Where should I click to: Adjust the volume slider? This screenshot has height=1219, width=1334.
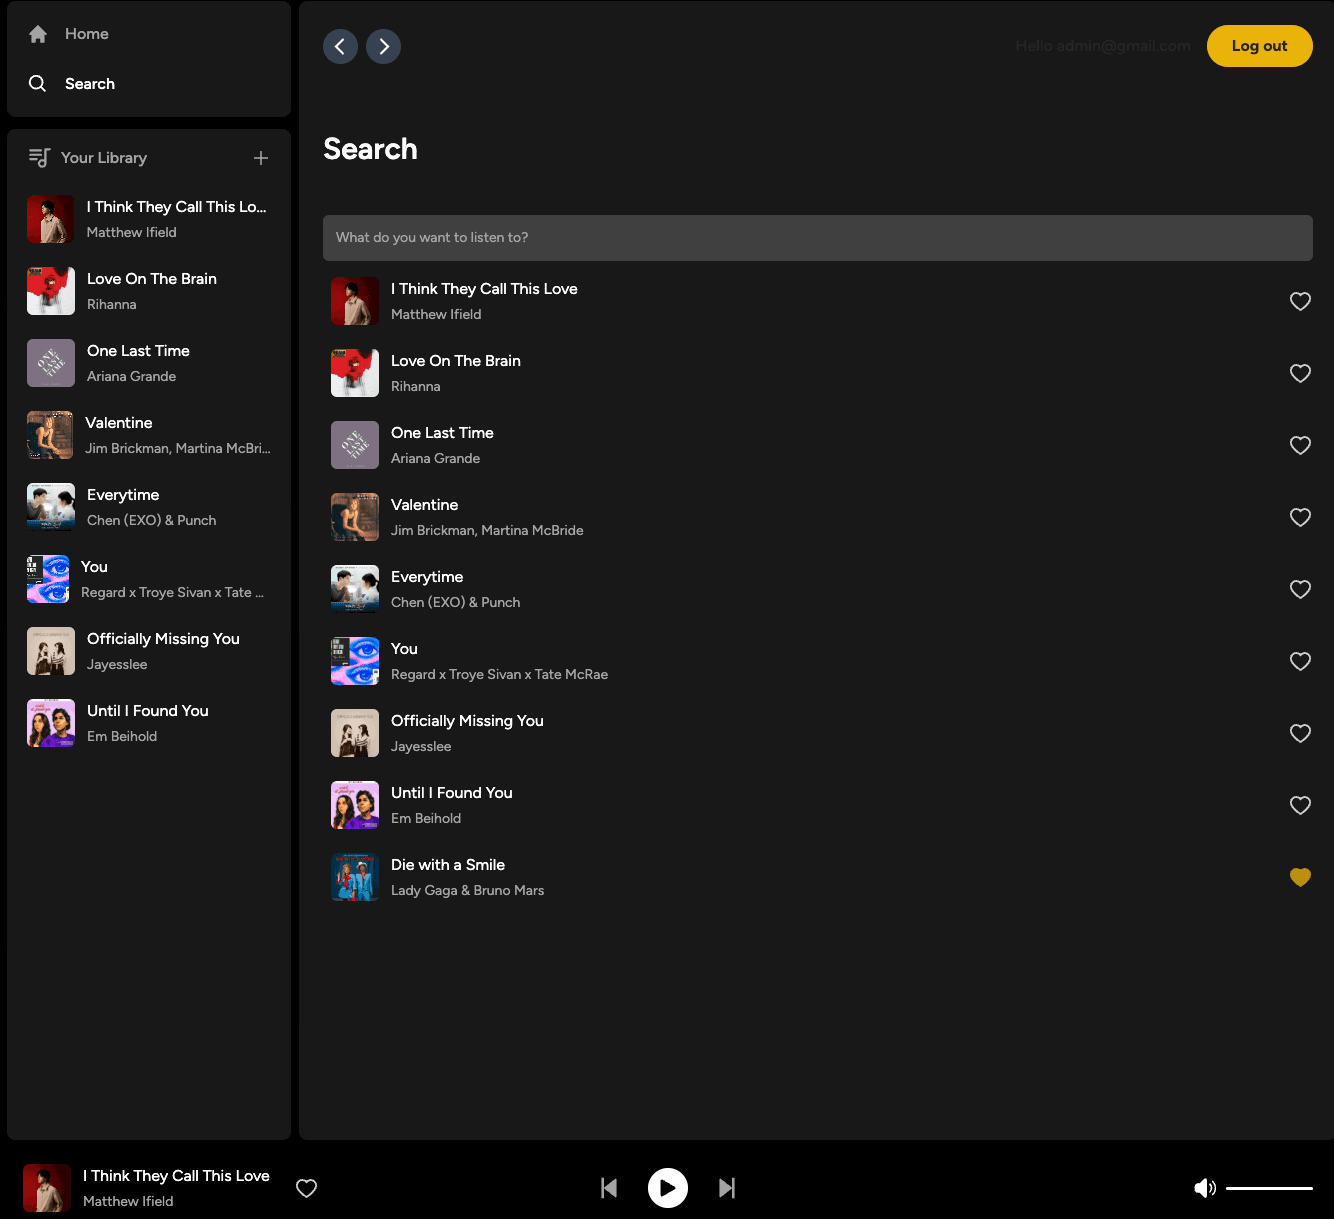[x=1269, y=1188]
